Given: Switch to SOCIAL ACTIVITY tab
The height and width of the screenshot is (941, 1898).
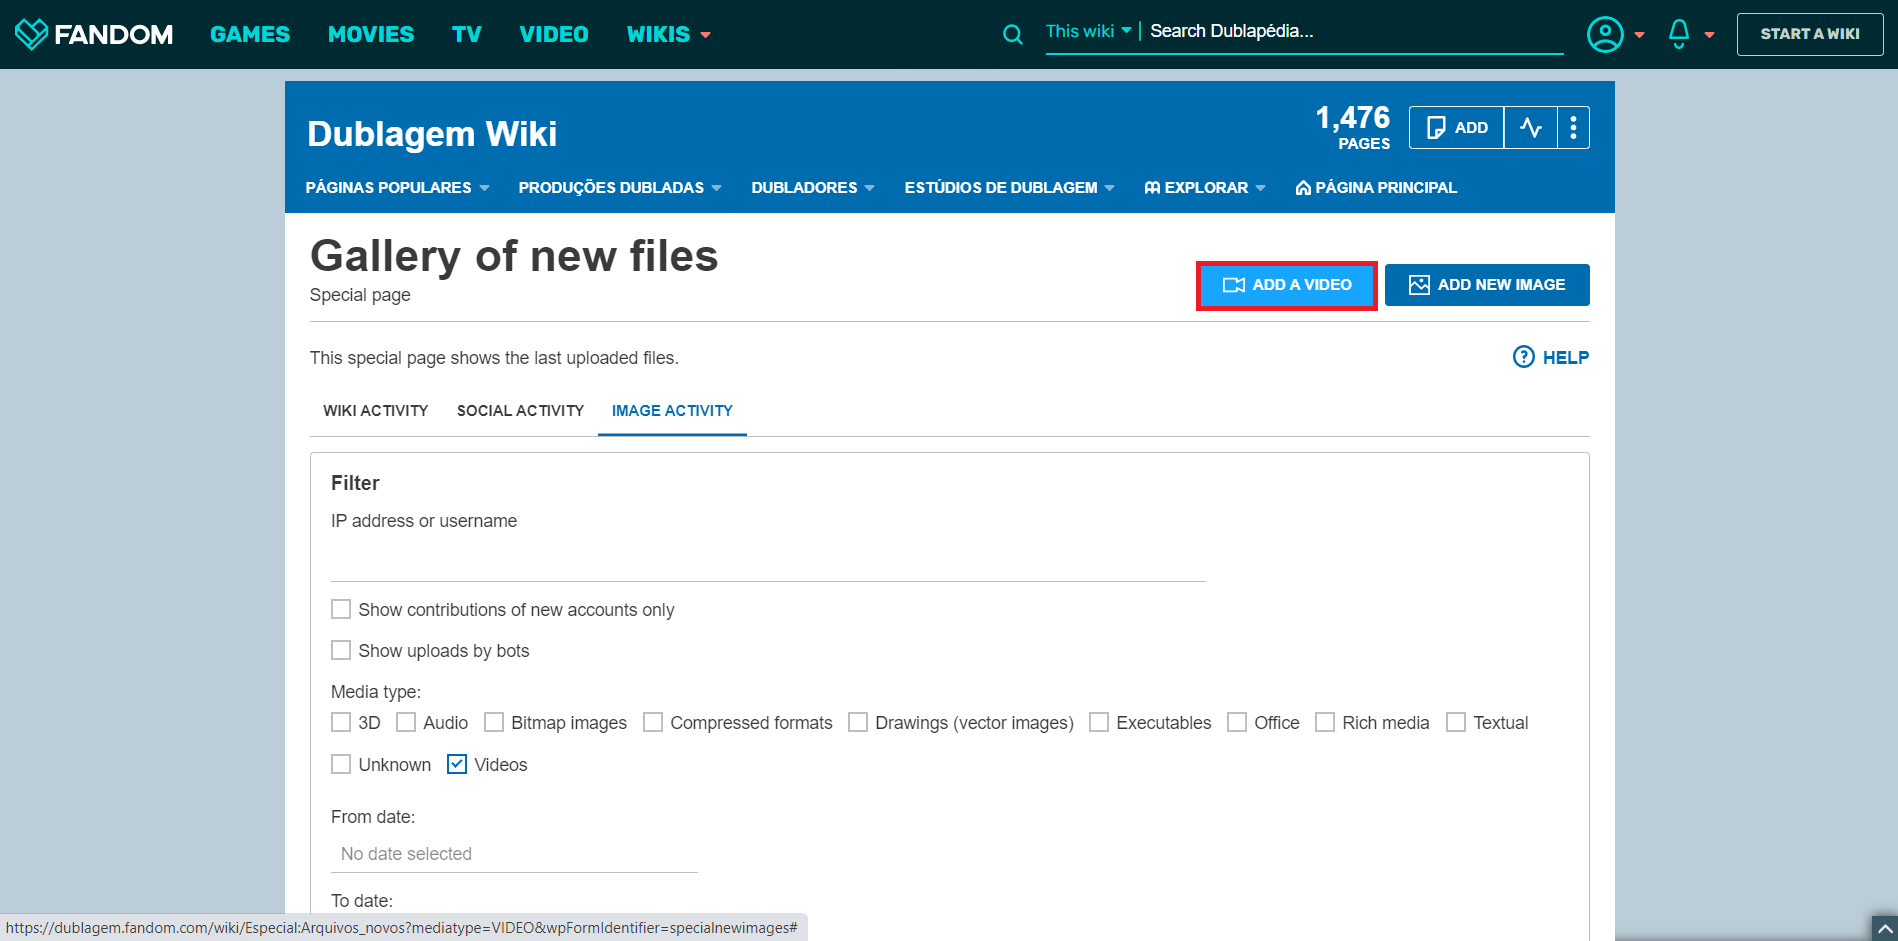Looking at the screenshot, I should tap(520, 411).
